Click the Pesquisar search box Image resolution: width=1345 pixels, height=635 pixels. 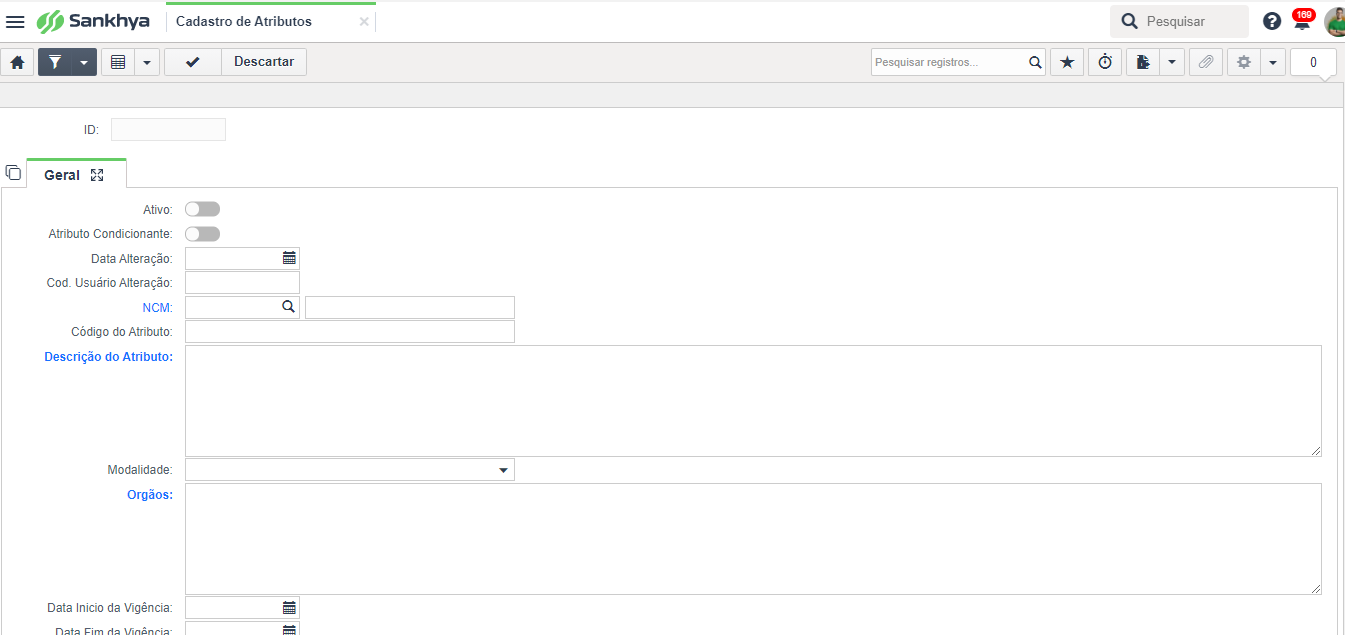coord(1179,21)
